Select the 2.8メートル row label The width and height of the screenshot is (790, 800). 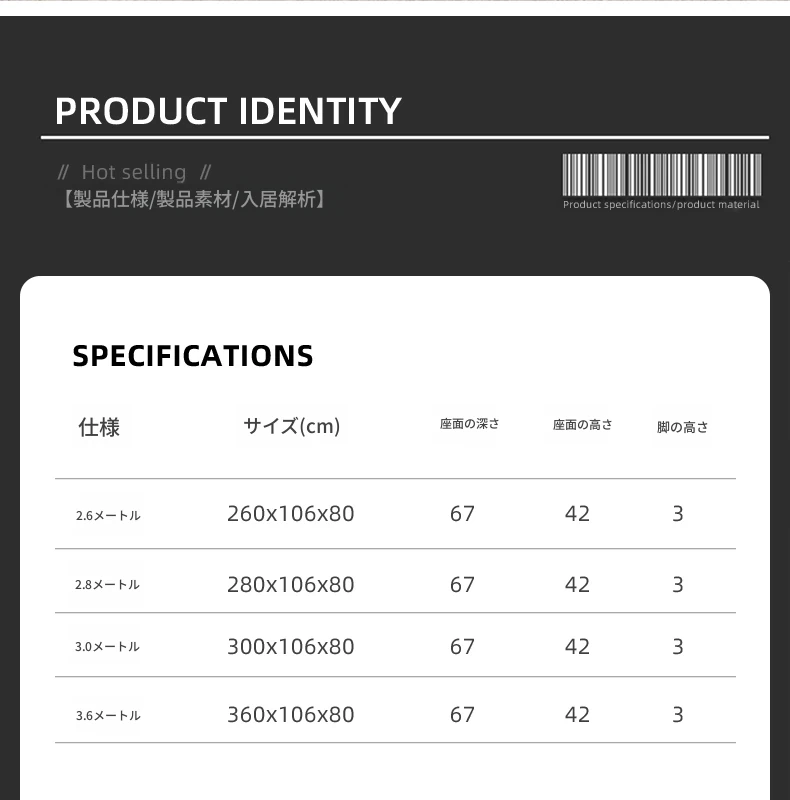pos(108,585)
